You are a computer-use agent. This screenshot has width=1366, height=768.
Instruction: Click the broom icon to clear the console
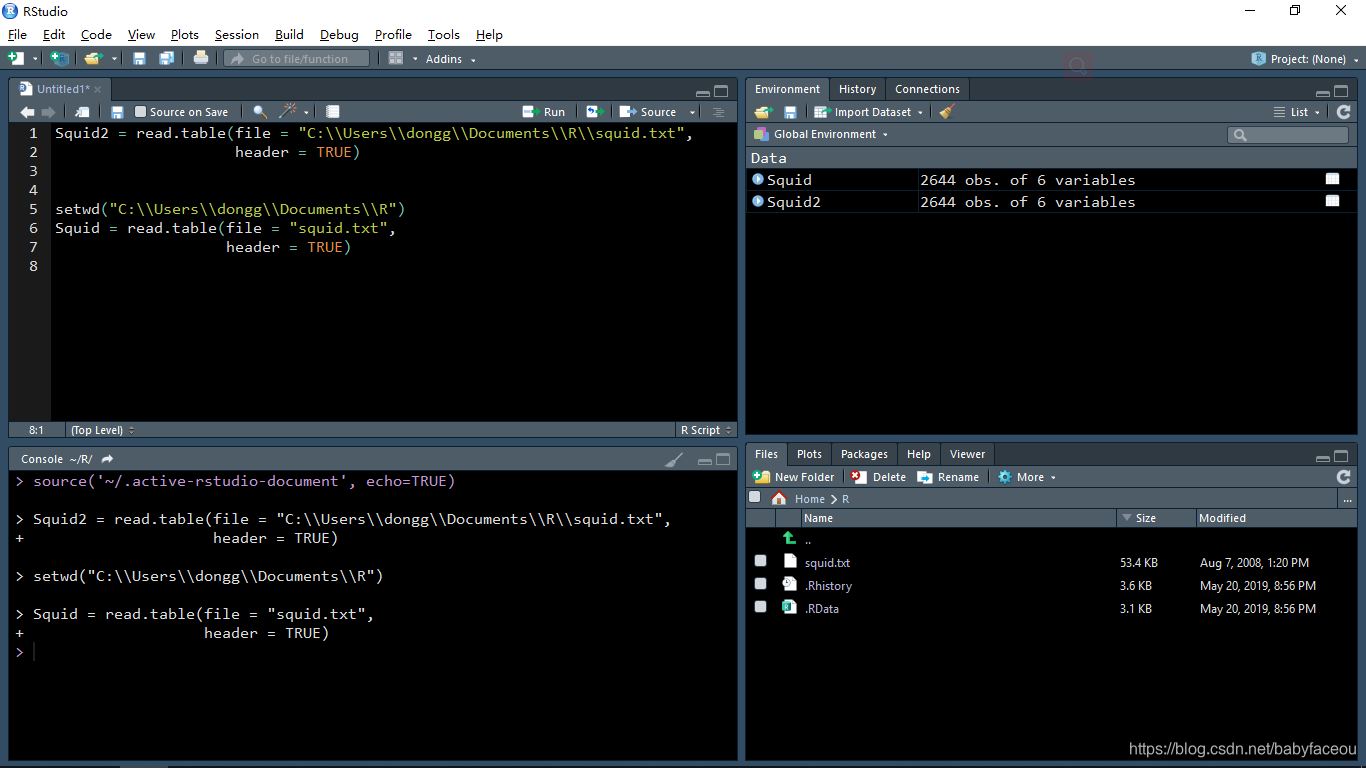point(675,459)
